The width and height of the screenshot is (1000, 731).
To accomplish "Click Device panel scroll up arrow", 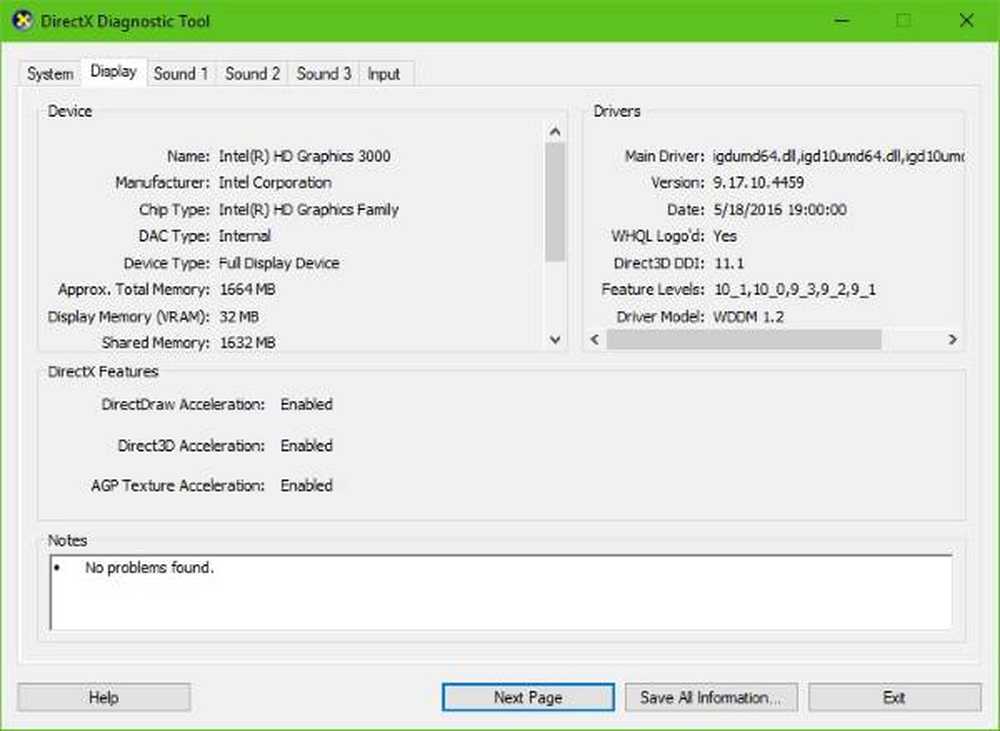I will [x=555, y=132].
